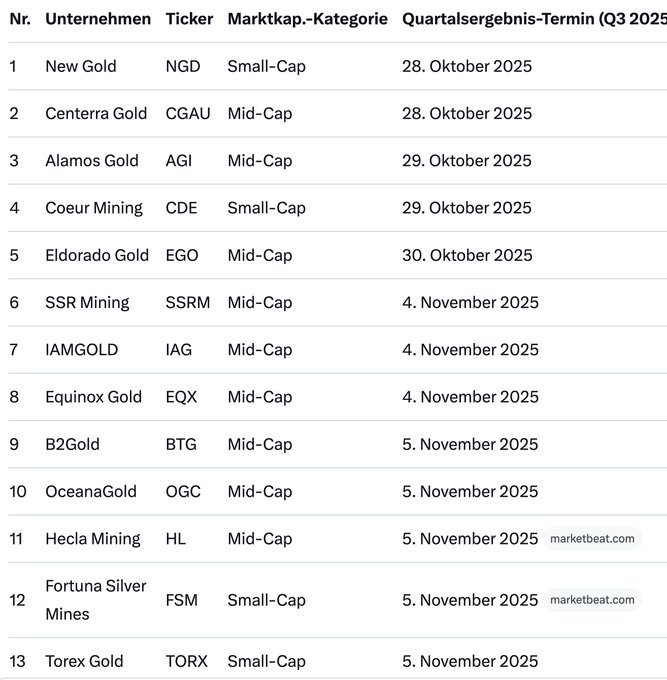667x680 pixels.
Task: Click the CGAU ticker cell
Action: point(188,114)
